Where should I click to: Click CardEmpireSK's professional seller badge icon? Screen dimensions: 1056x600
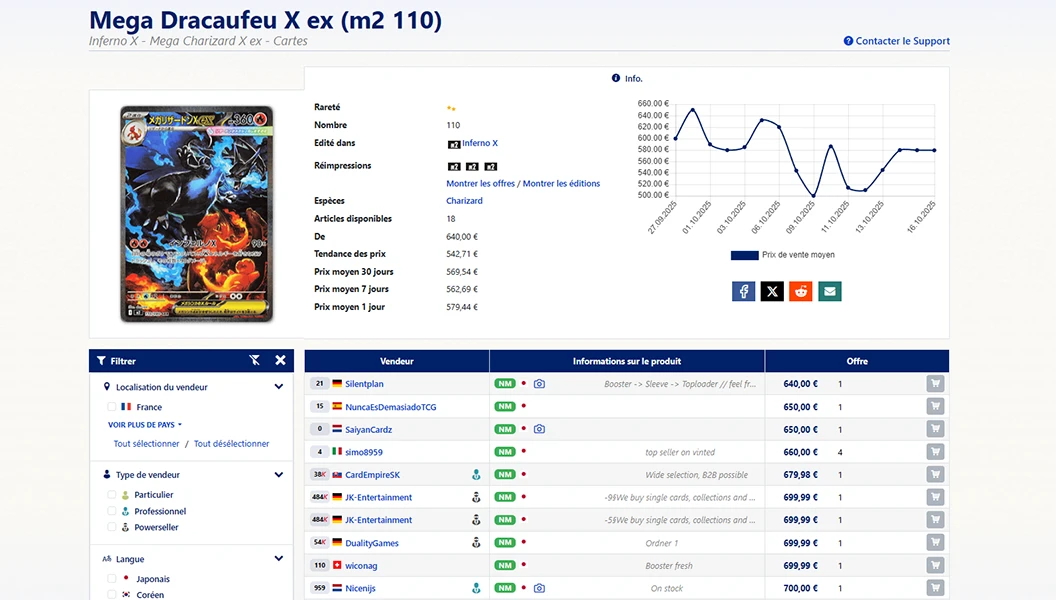(x=476, y=475)
